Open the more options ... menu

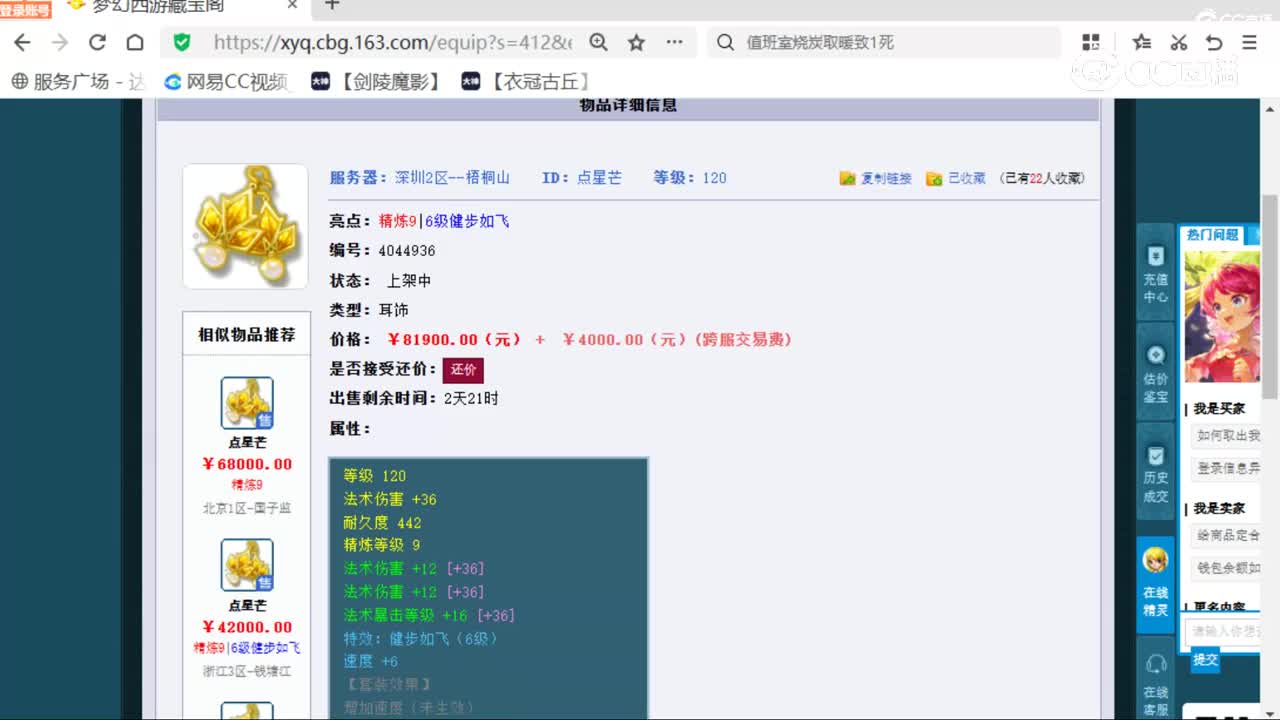click(674, 43)
